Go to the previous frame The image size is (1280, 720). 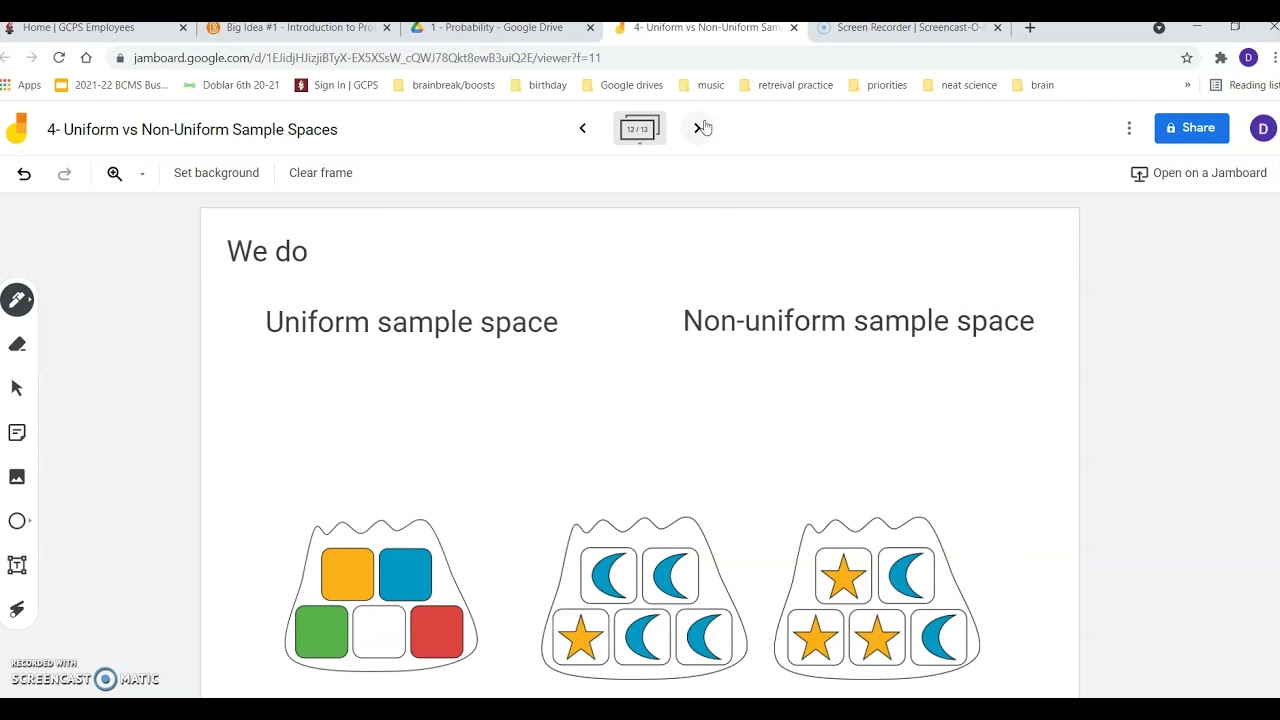pos(583,128)
